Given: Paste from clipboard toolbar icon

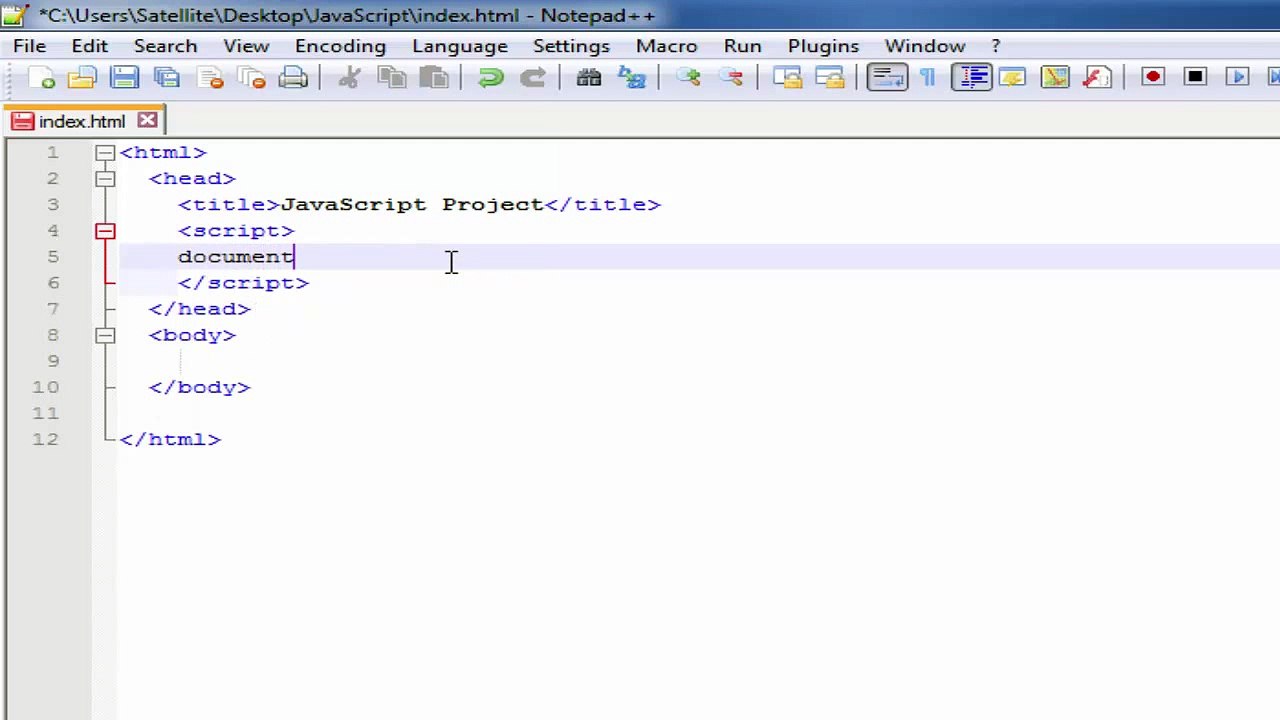Looking at the screenshot, I should [434, 78].
